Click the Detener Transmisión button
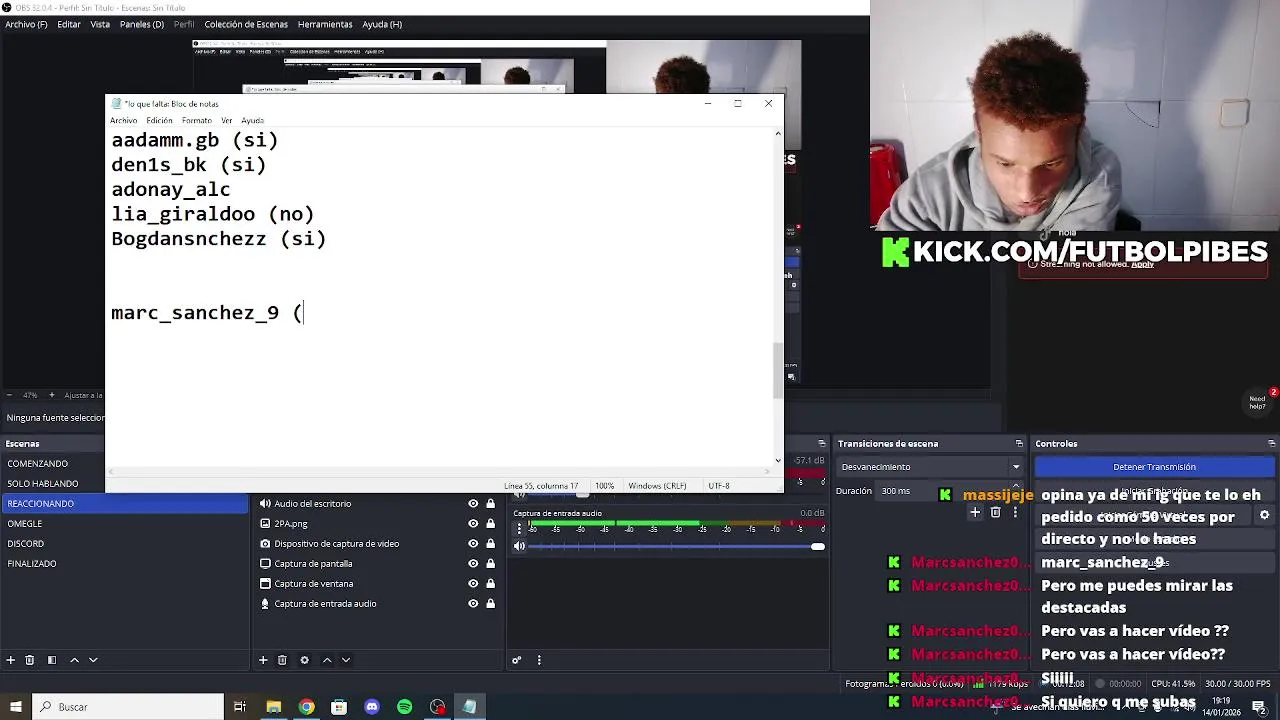The width and height of the screenshot is (1280, 720). (1154, 467)
